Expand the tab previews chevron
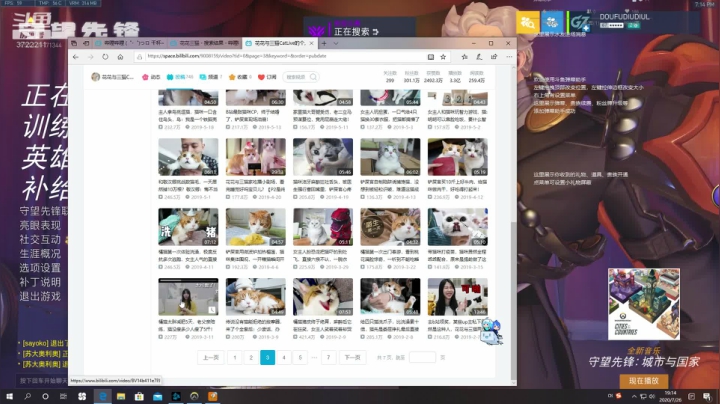720x404 pixels. [336, 43]
